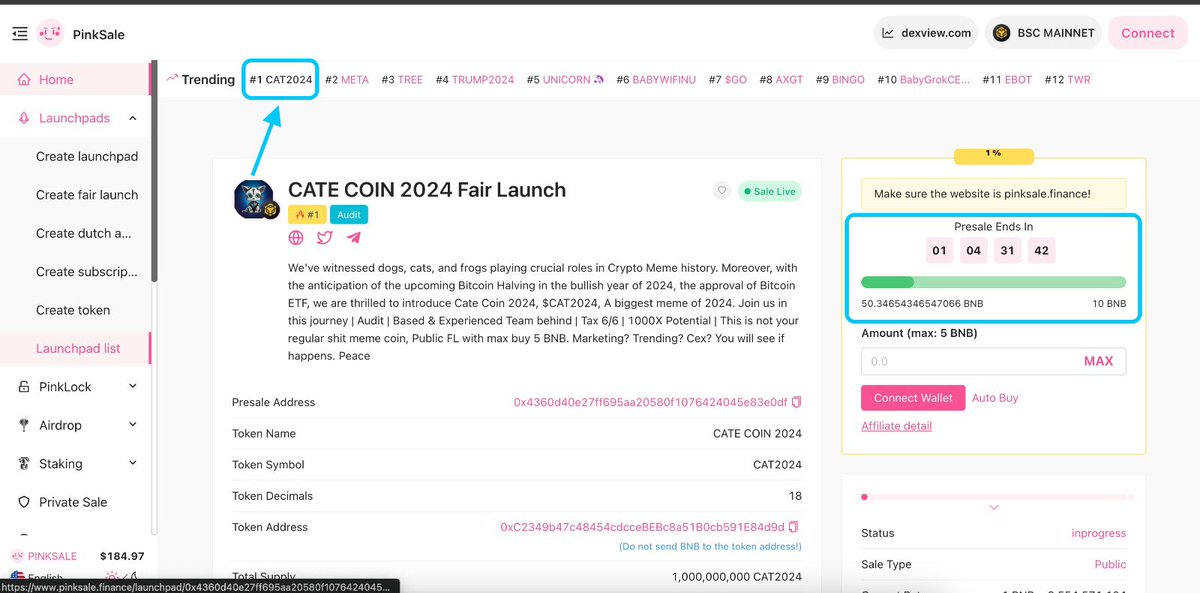This screenshot has width=1200, height=593.
Task: Open project Telegram icon
Action: click(354, 238)
